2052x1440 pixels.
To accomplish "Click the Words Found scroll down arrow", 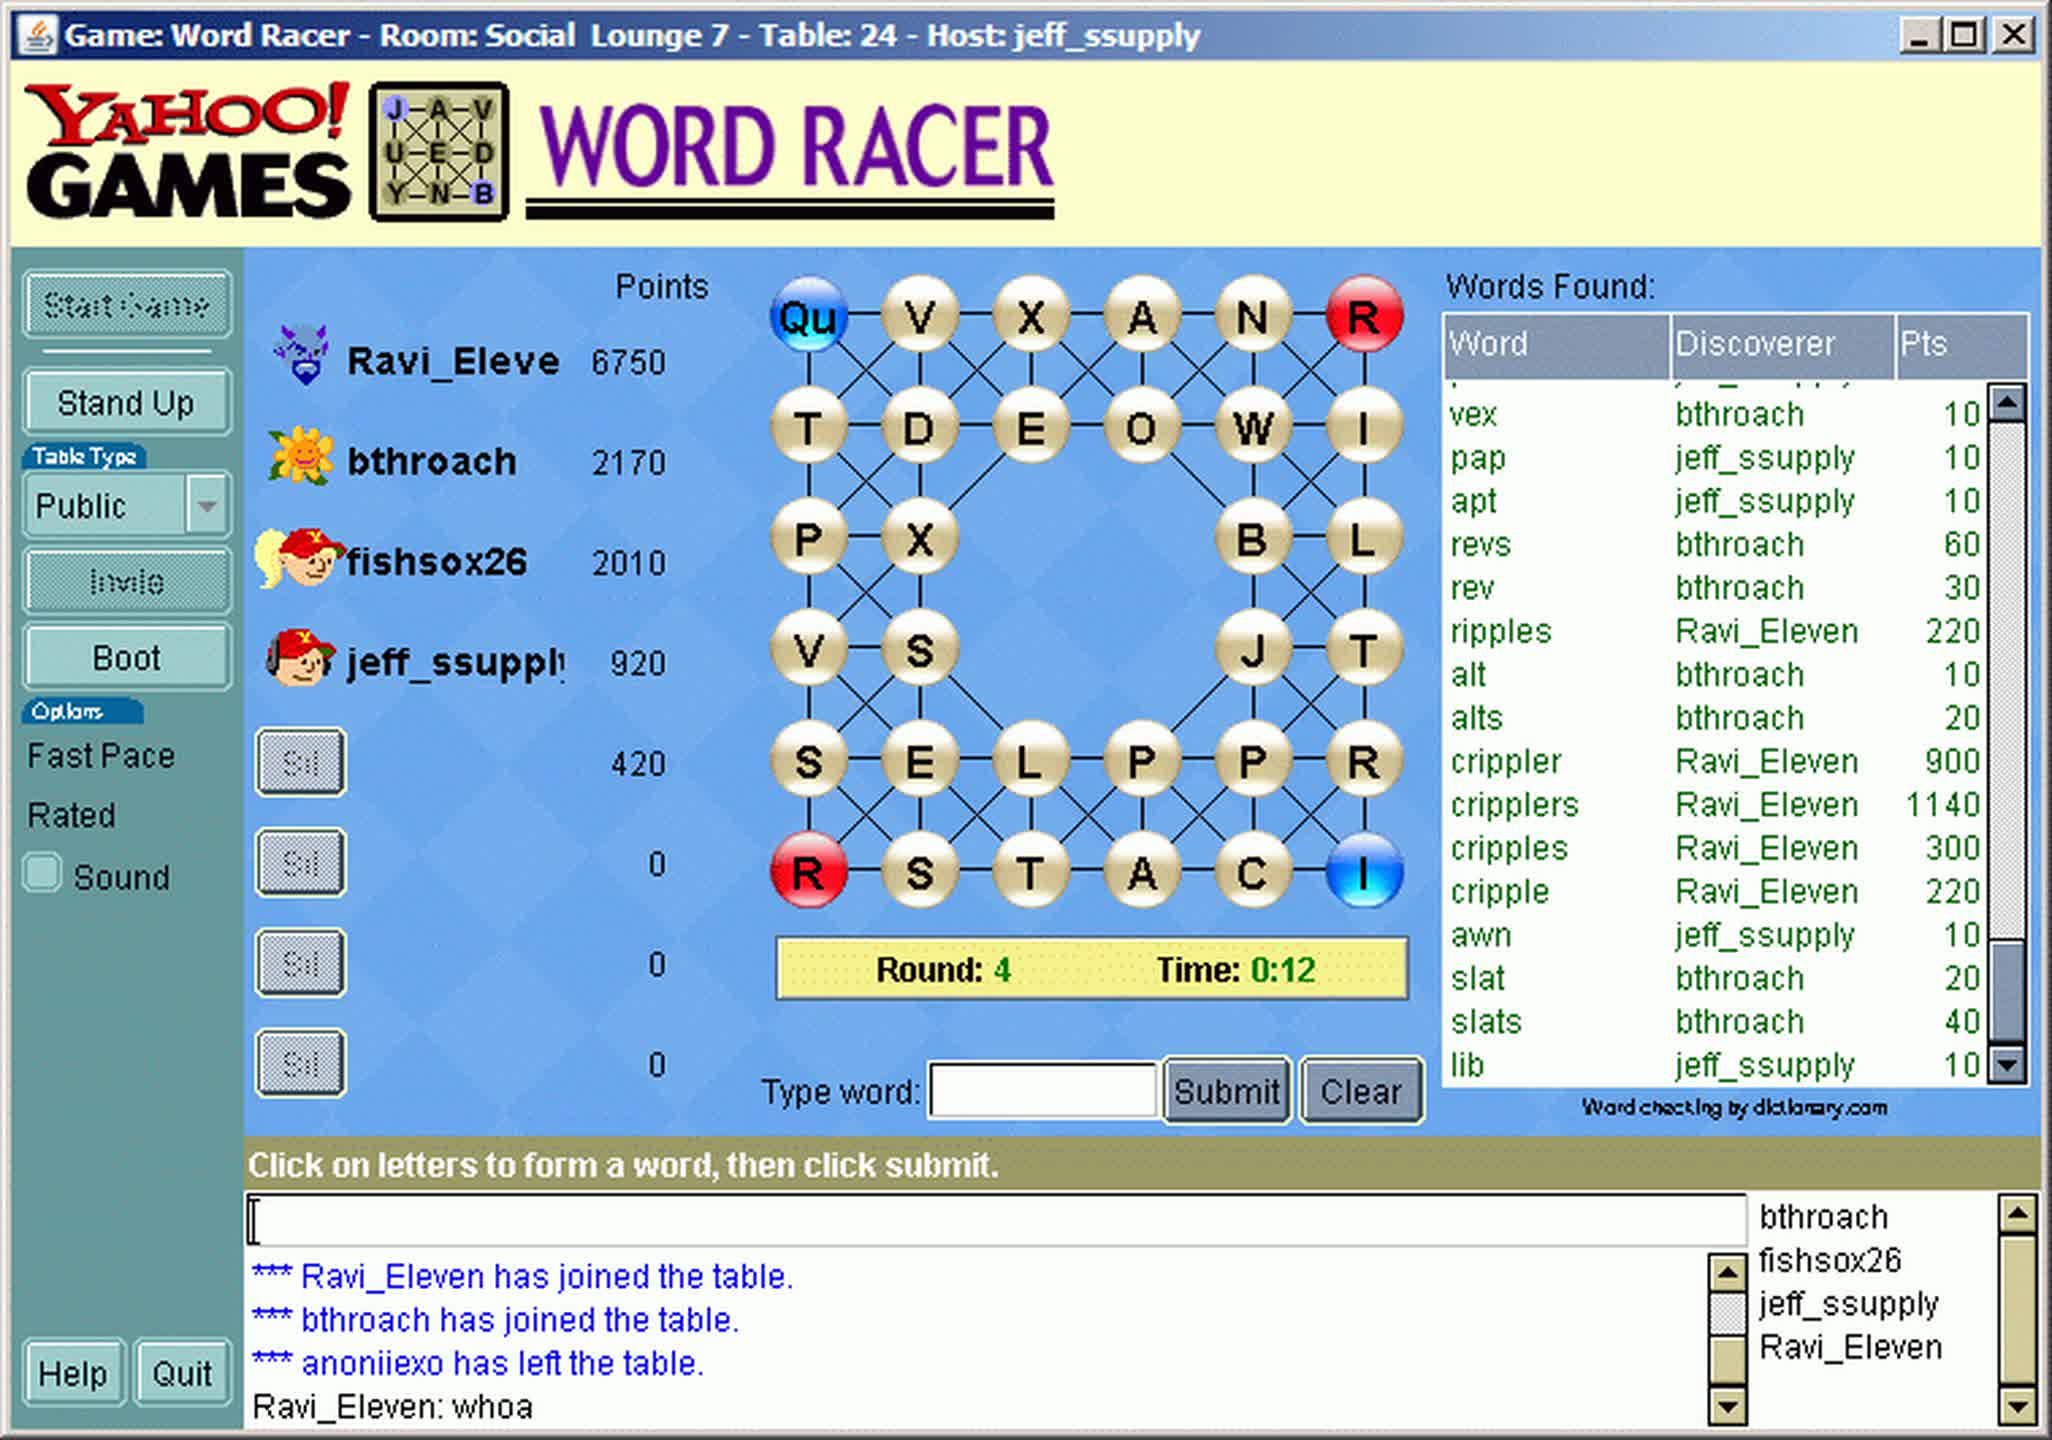I will click(x=2007, y=1064).
